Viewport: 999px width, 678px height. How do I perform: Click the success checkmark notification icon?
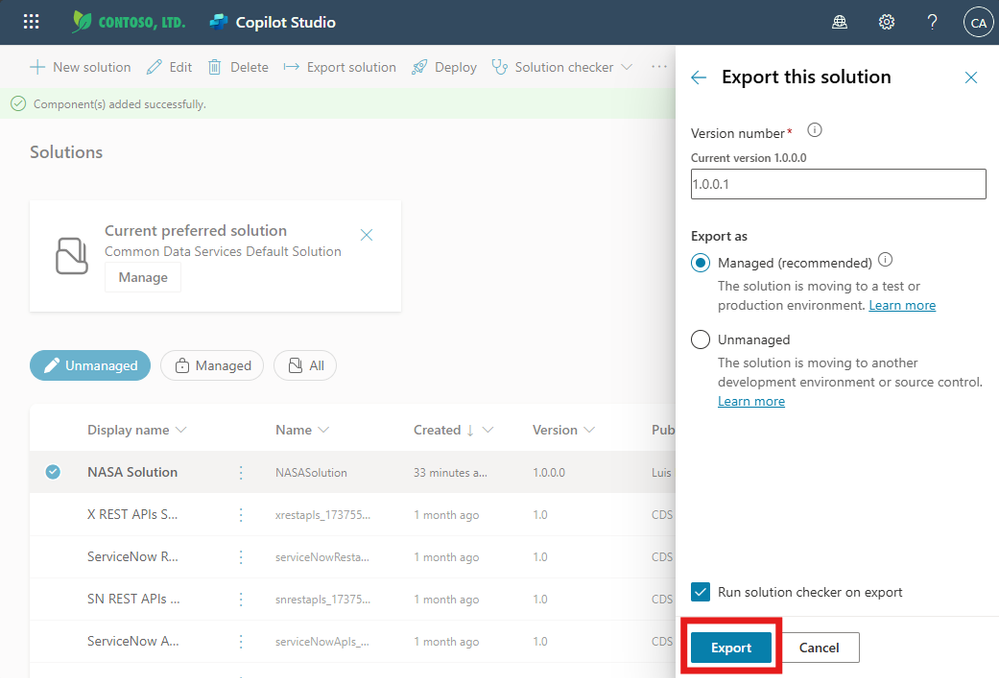point(18,104)
